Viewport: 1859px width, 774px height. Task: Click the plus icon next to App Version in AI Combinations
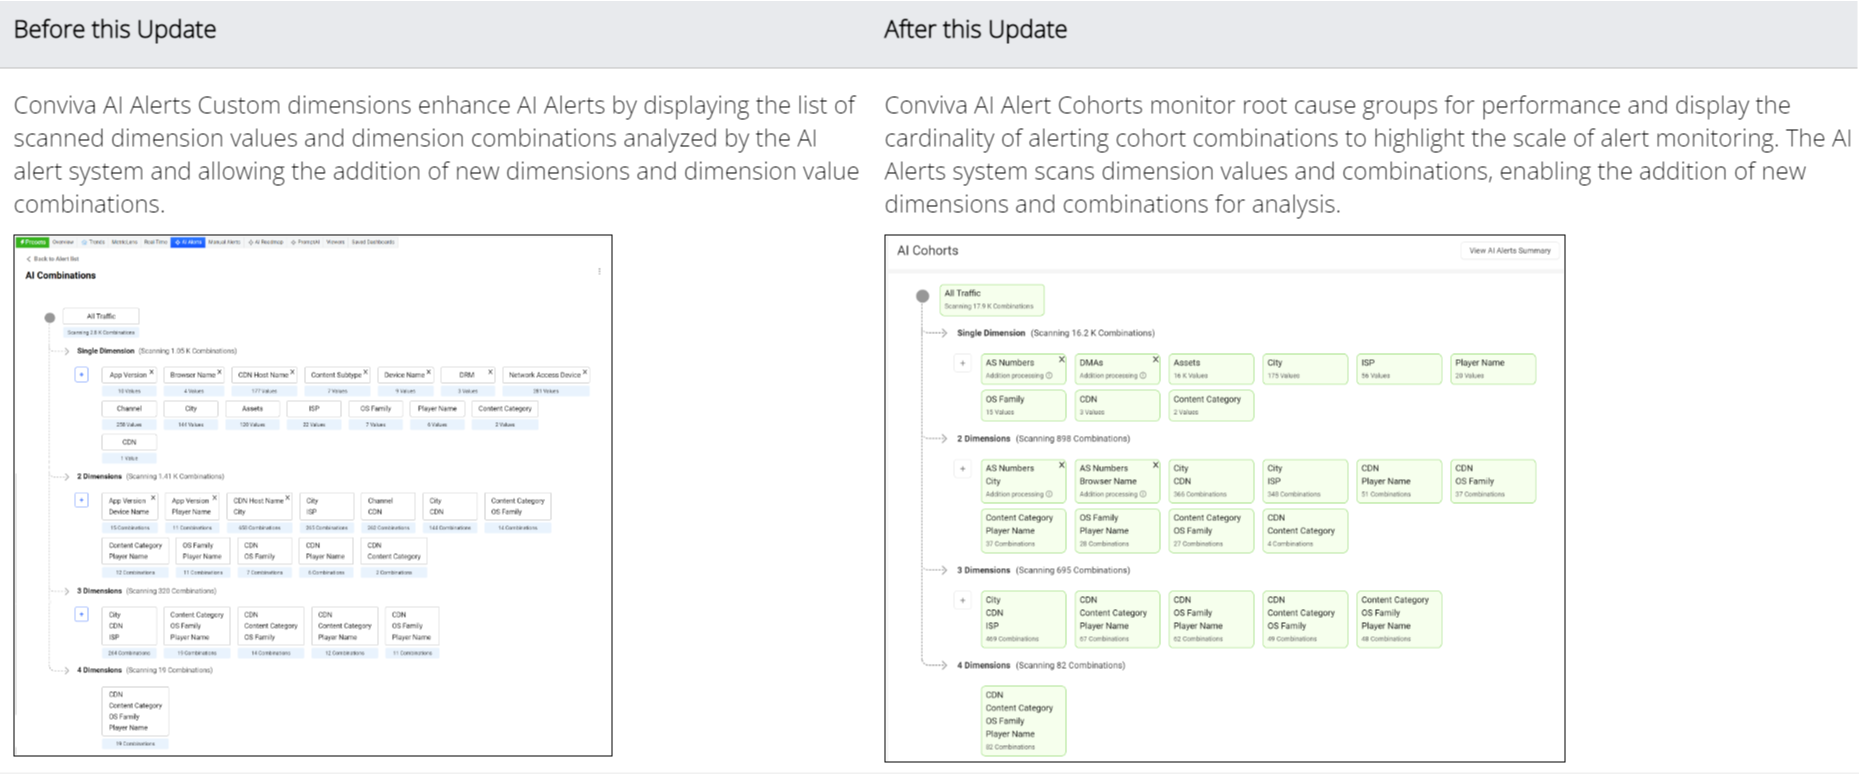(81, 375)
